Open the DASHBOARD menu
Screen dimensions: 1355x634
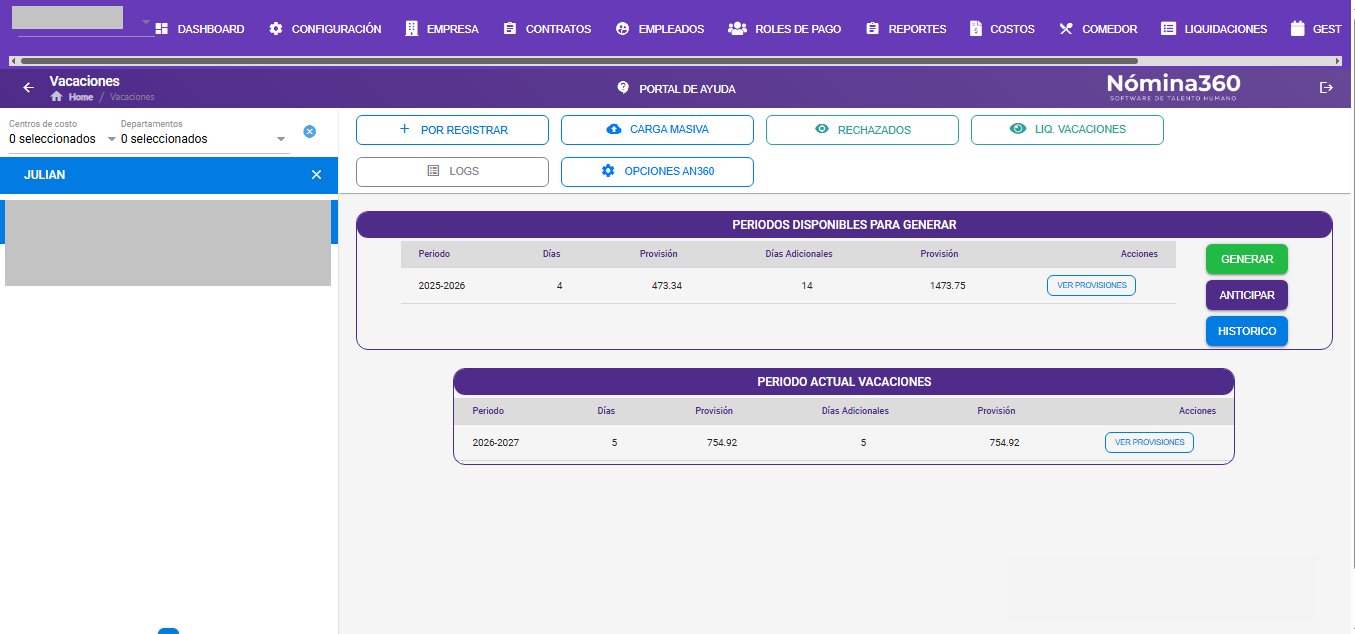(x=200, y=29)
